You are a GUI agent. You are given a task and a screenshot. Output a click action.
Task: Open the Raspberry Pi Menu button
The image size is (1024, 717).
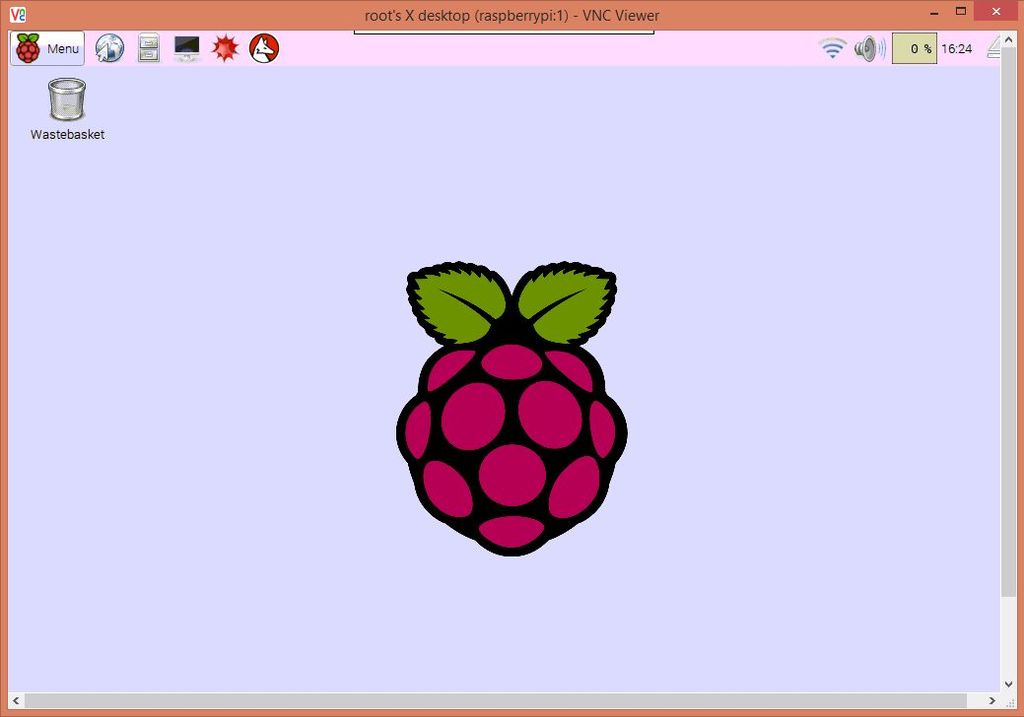(x=47, y=48)
